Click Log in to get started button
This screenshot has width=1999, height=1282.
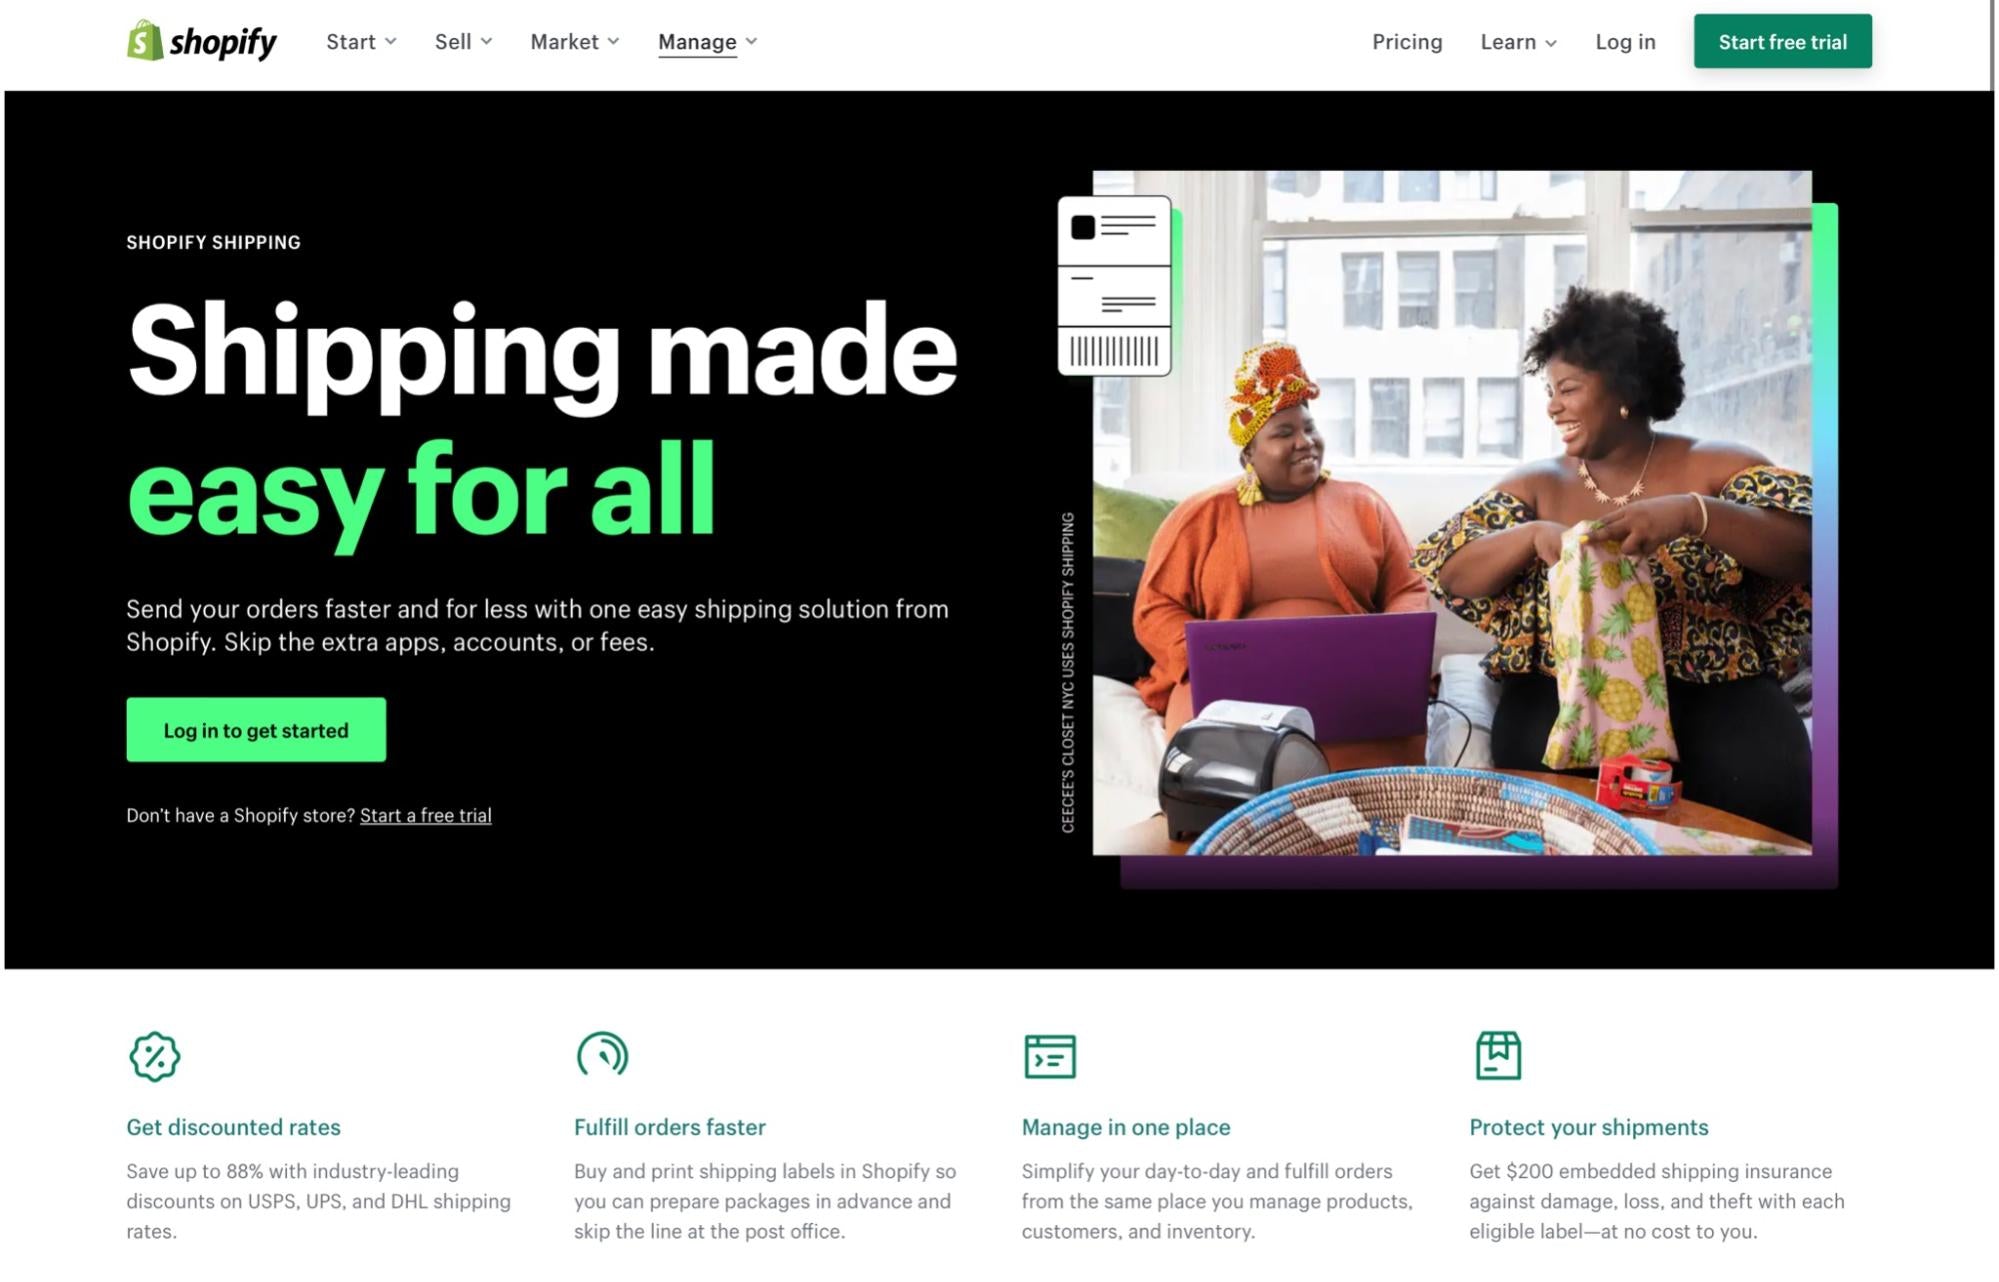[256, 730]
